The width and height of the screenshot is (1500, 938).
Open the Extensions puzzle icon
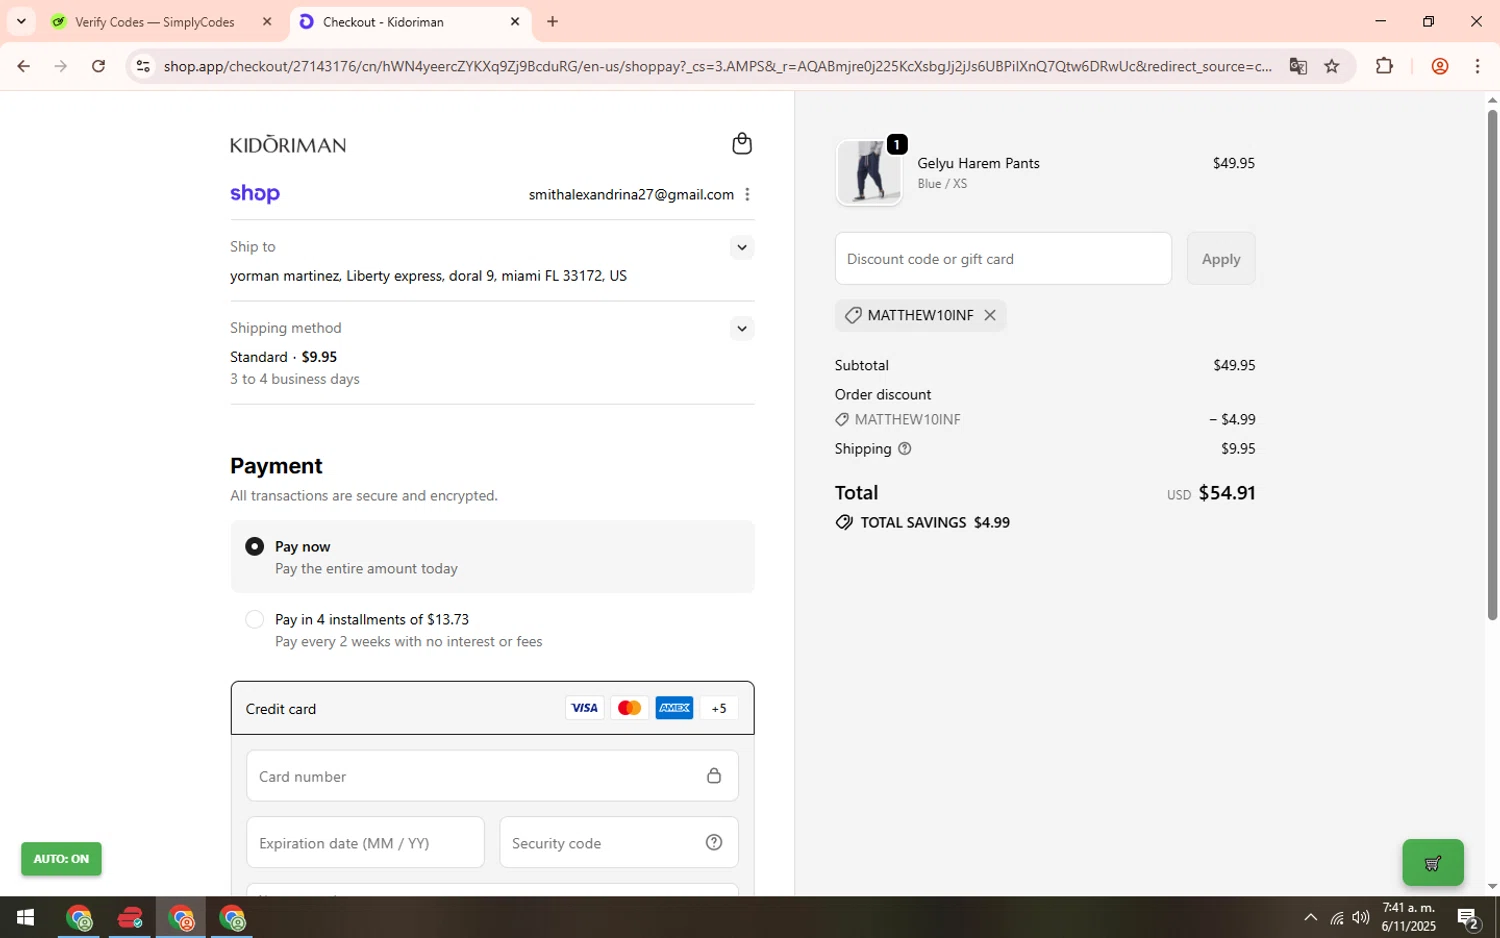point(1384,66)
